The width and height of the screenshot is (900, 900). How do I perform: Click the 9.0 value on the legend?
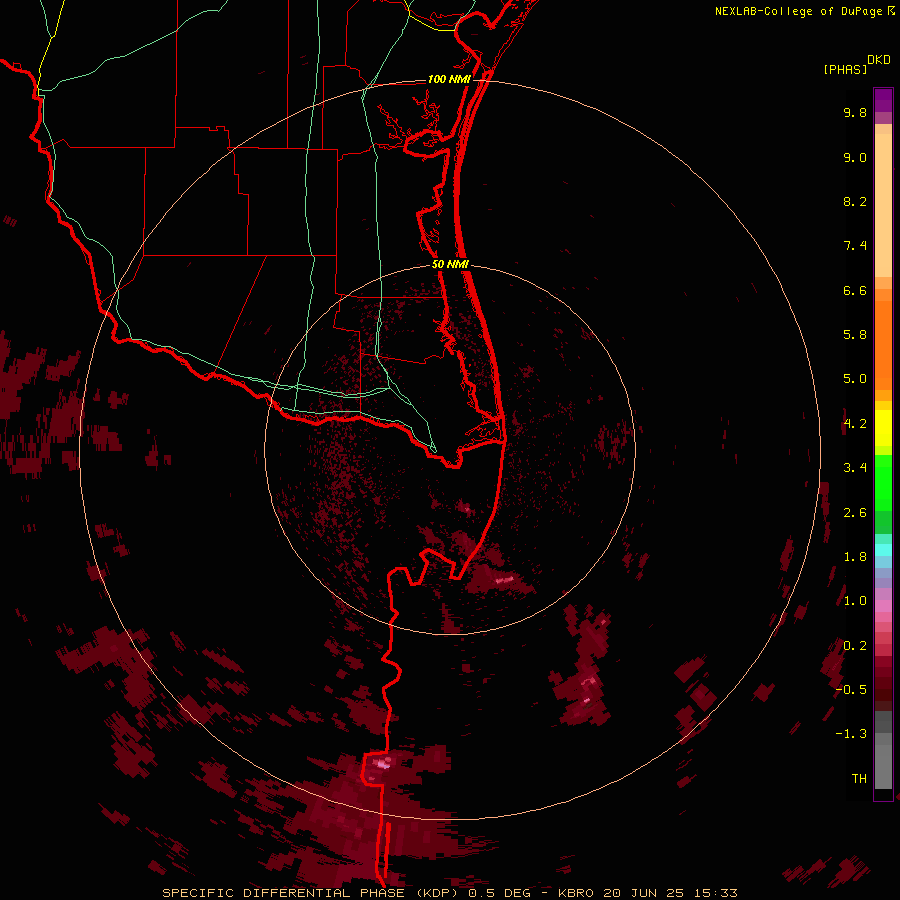point(855,157)
